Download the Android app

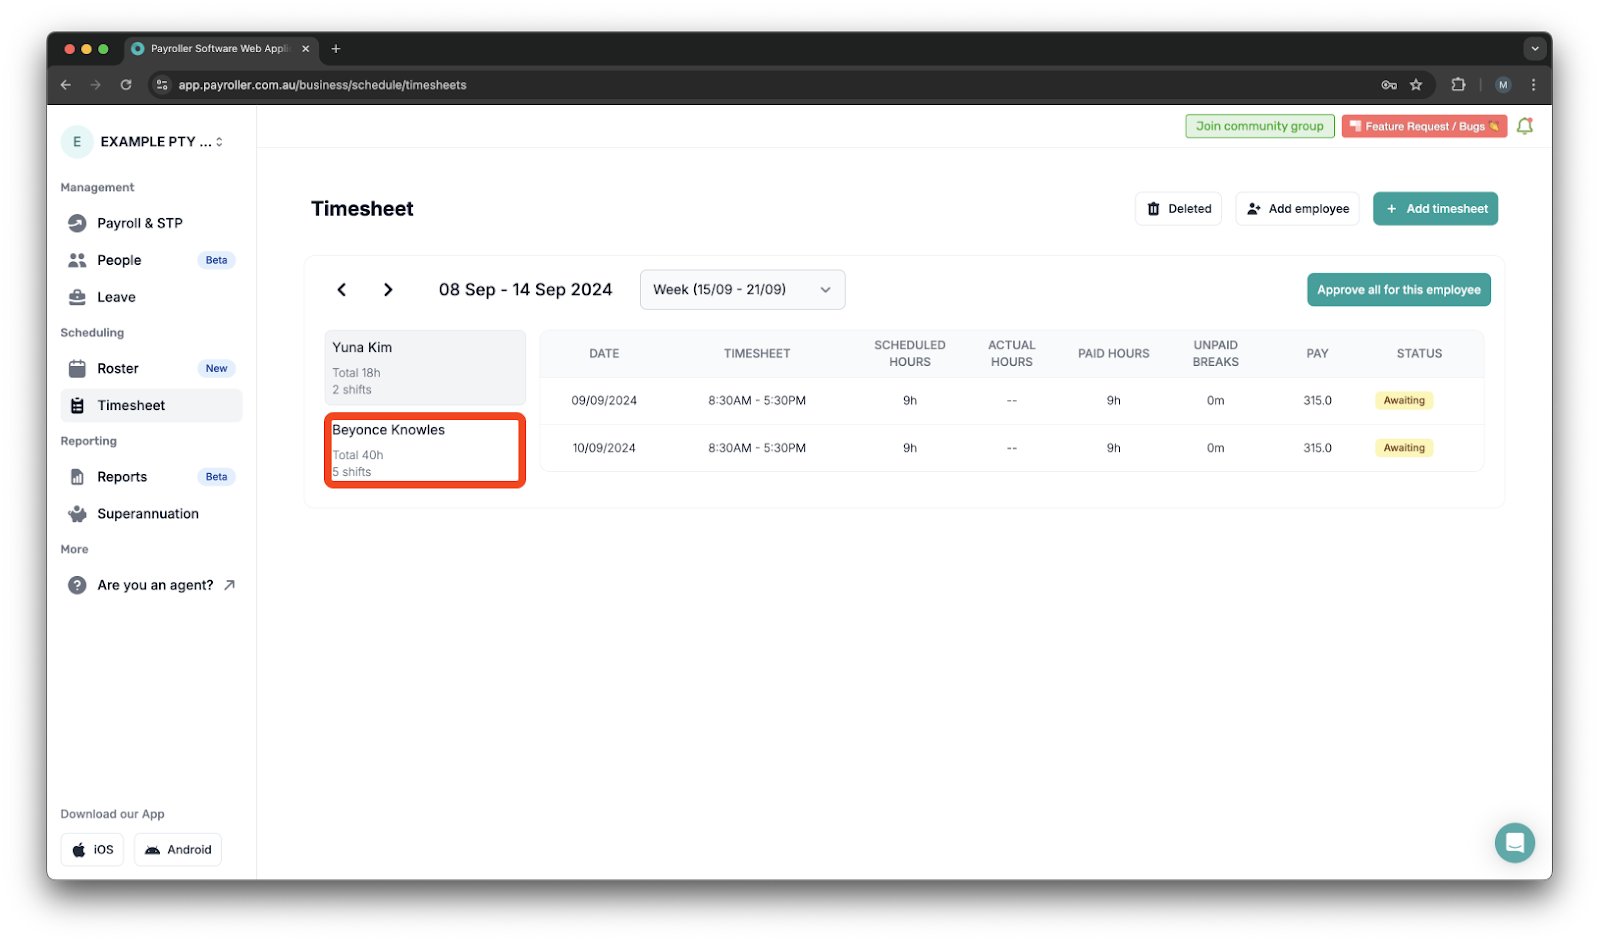coord(178,850)
